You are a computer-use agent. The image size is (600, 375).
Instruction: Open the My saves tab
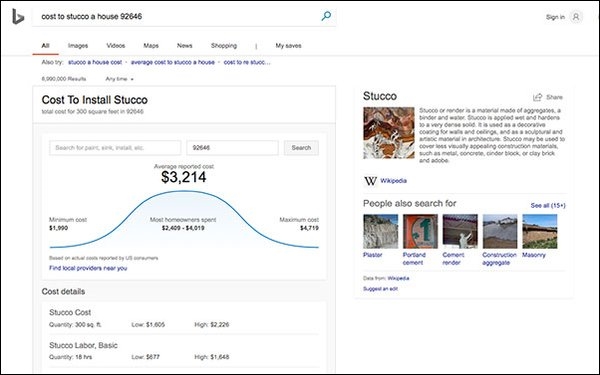tap(289, 46)
